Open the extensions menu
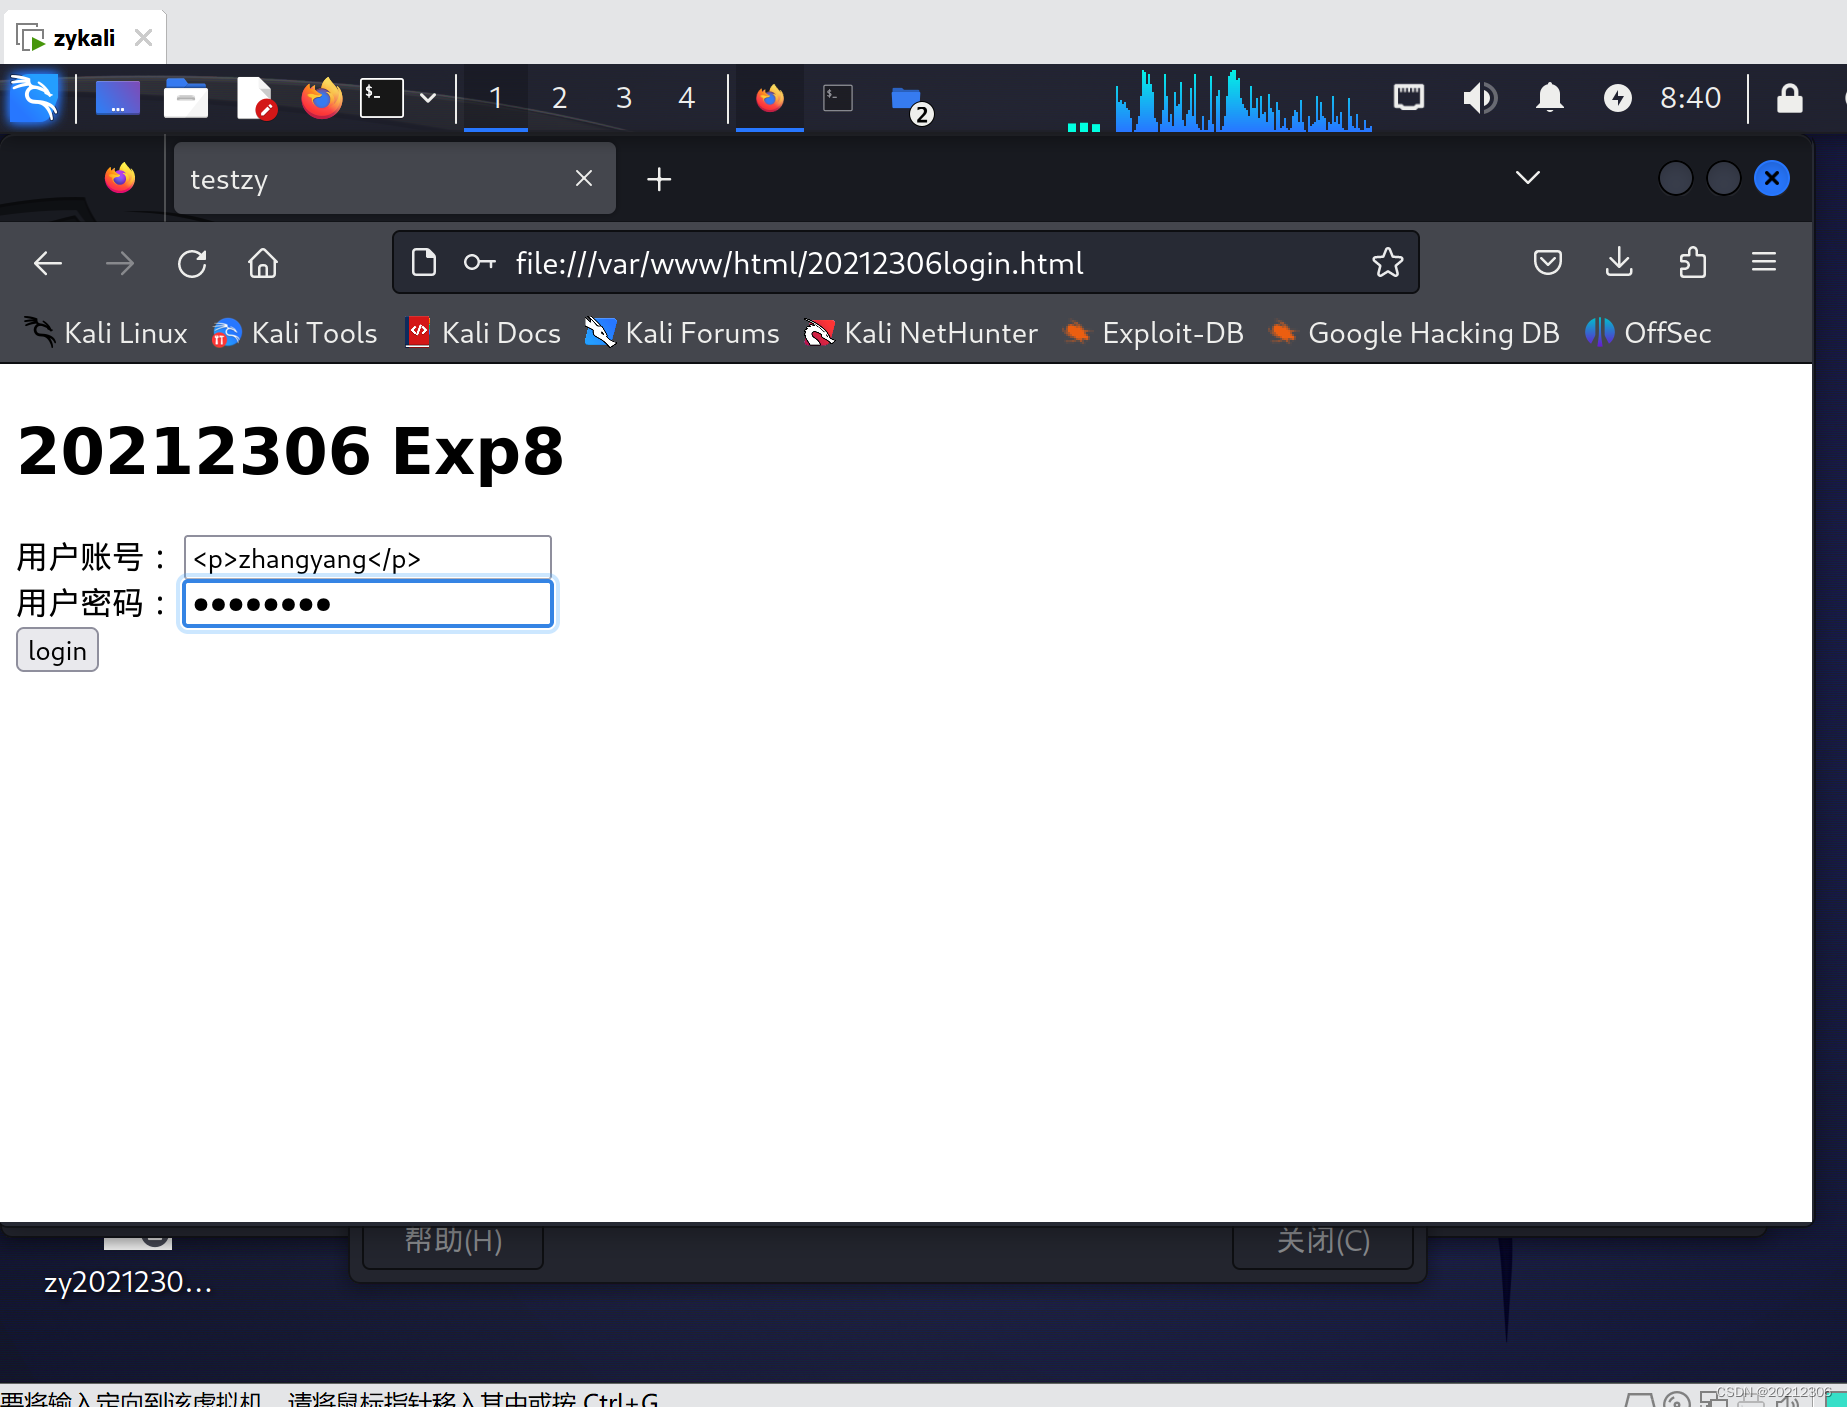 1692,263
